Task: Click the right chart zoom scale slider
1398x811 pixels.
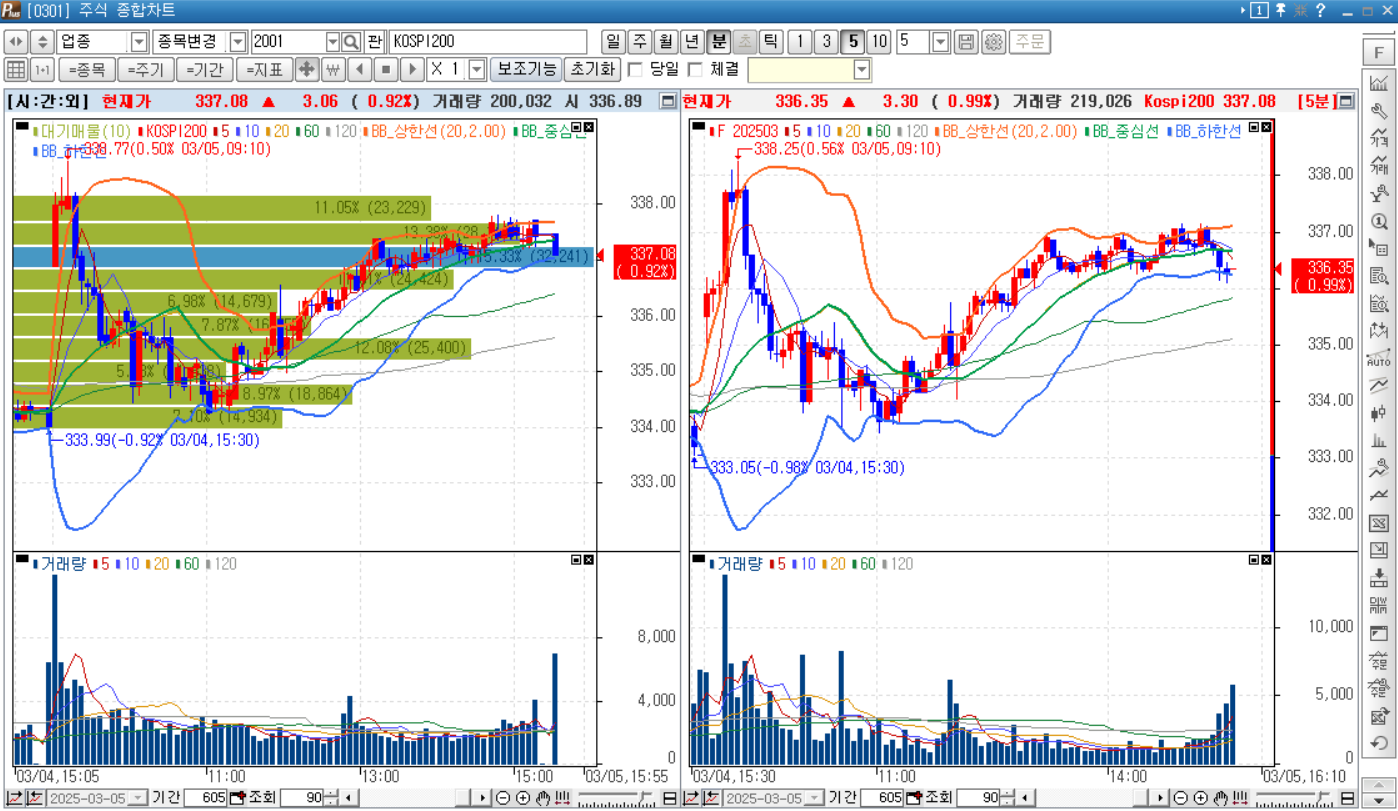Action: [x=1295, y=798]
